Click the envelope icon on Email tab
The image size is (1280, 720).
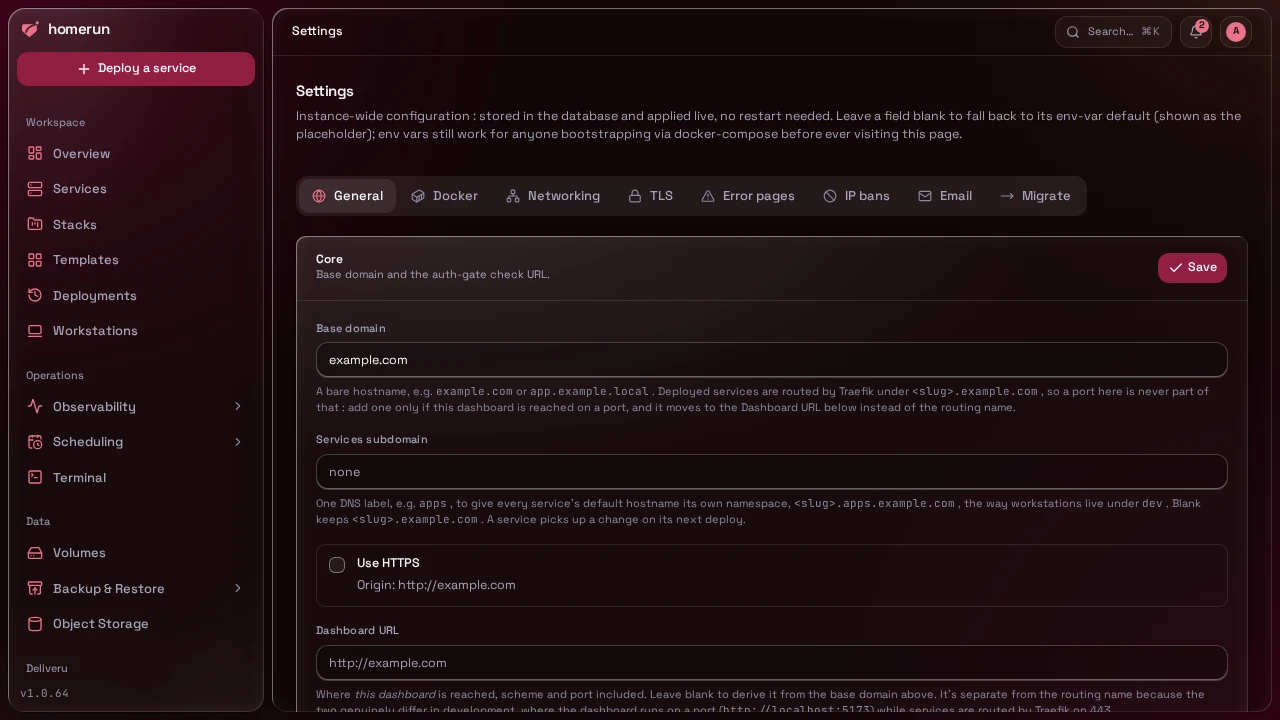[925, 196]
